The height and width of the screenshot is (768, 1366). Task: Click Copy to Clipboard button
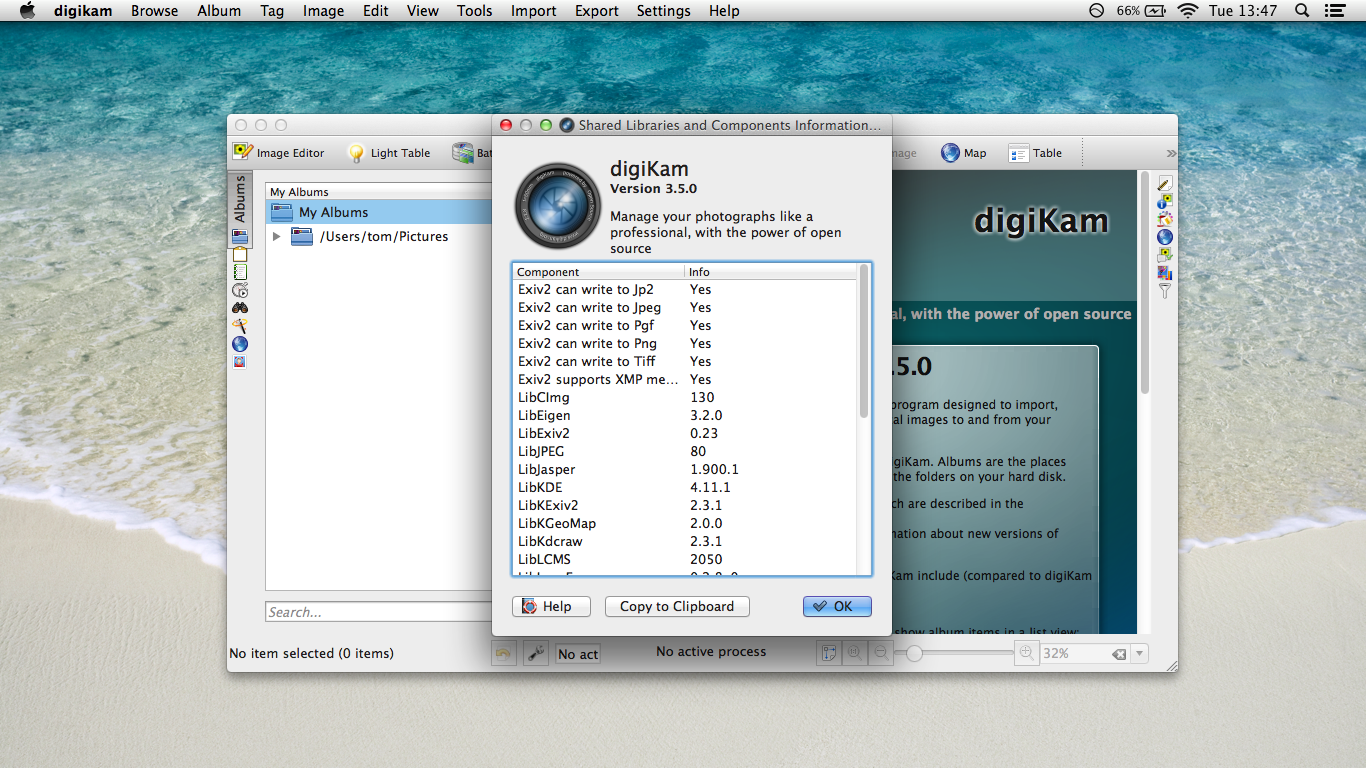[677, 606]
